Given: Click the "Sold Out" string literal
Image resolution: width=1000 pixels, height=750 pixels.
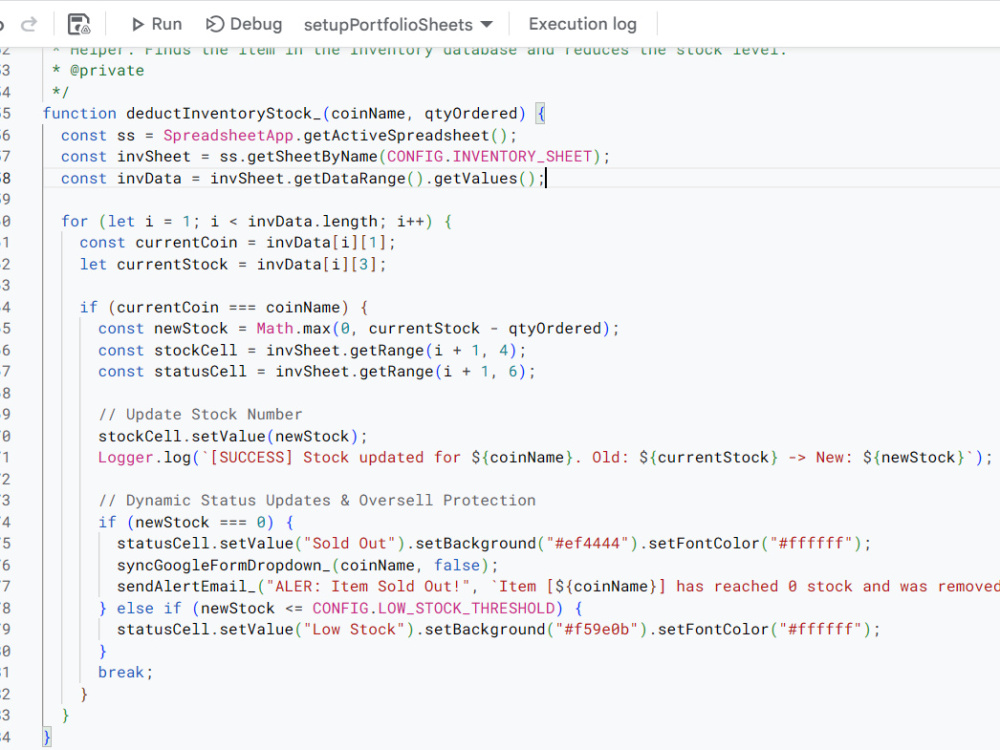Looking at the screenshot, I should point(349,543).
